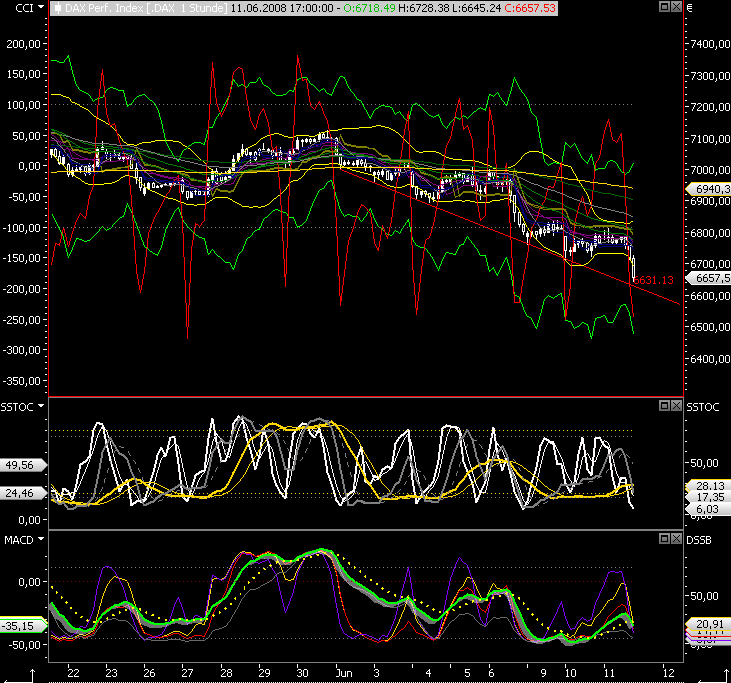Click the 150,00 CCI axis label
Screen dimensions: 731x683
point(23,74)
